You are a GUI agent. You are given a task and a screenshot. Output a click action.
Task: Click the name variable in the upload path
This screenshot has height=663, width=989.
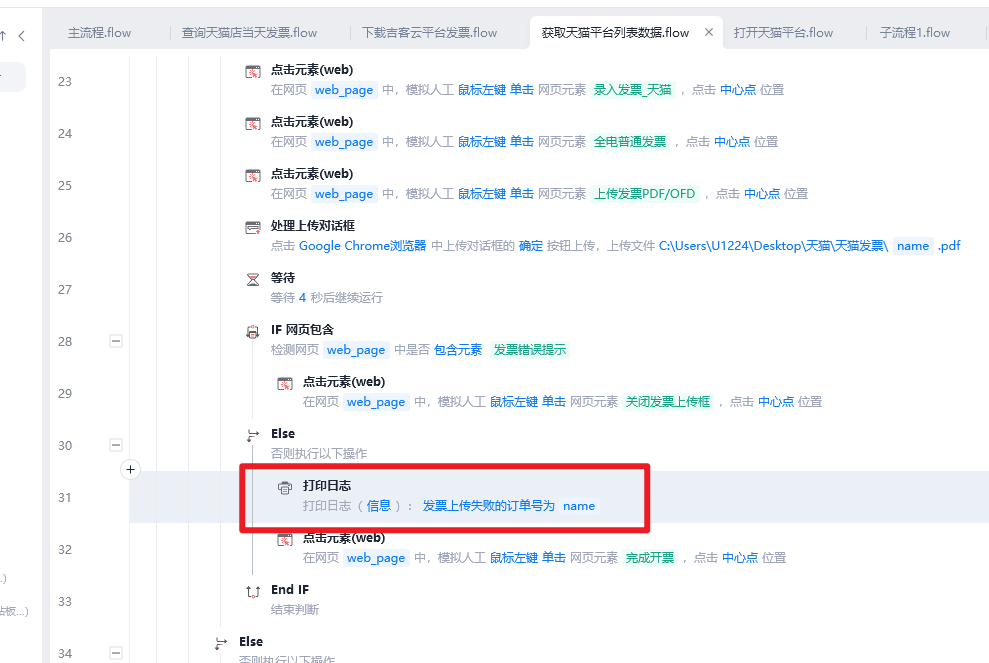pos(913,246)
